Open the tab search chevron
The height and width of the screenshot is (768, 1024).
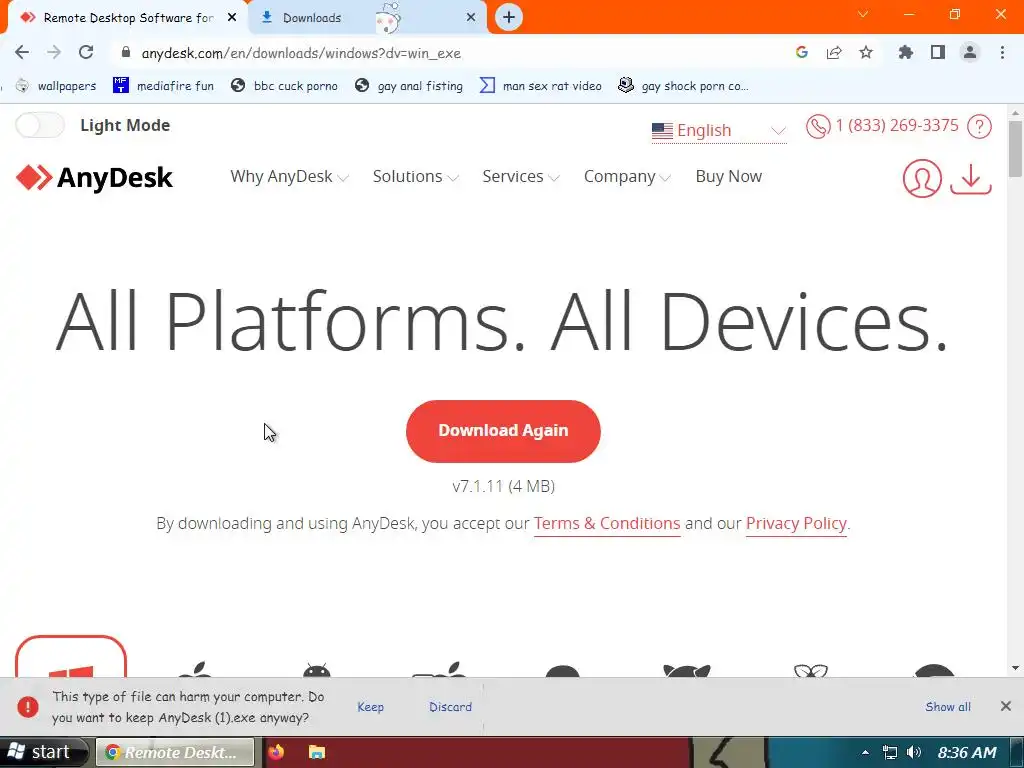pos(863,14)
